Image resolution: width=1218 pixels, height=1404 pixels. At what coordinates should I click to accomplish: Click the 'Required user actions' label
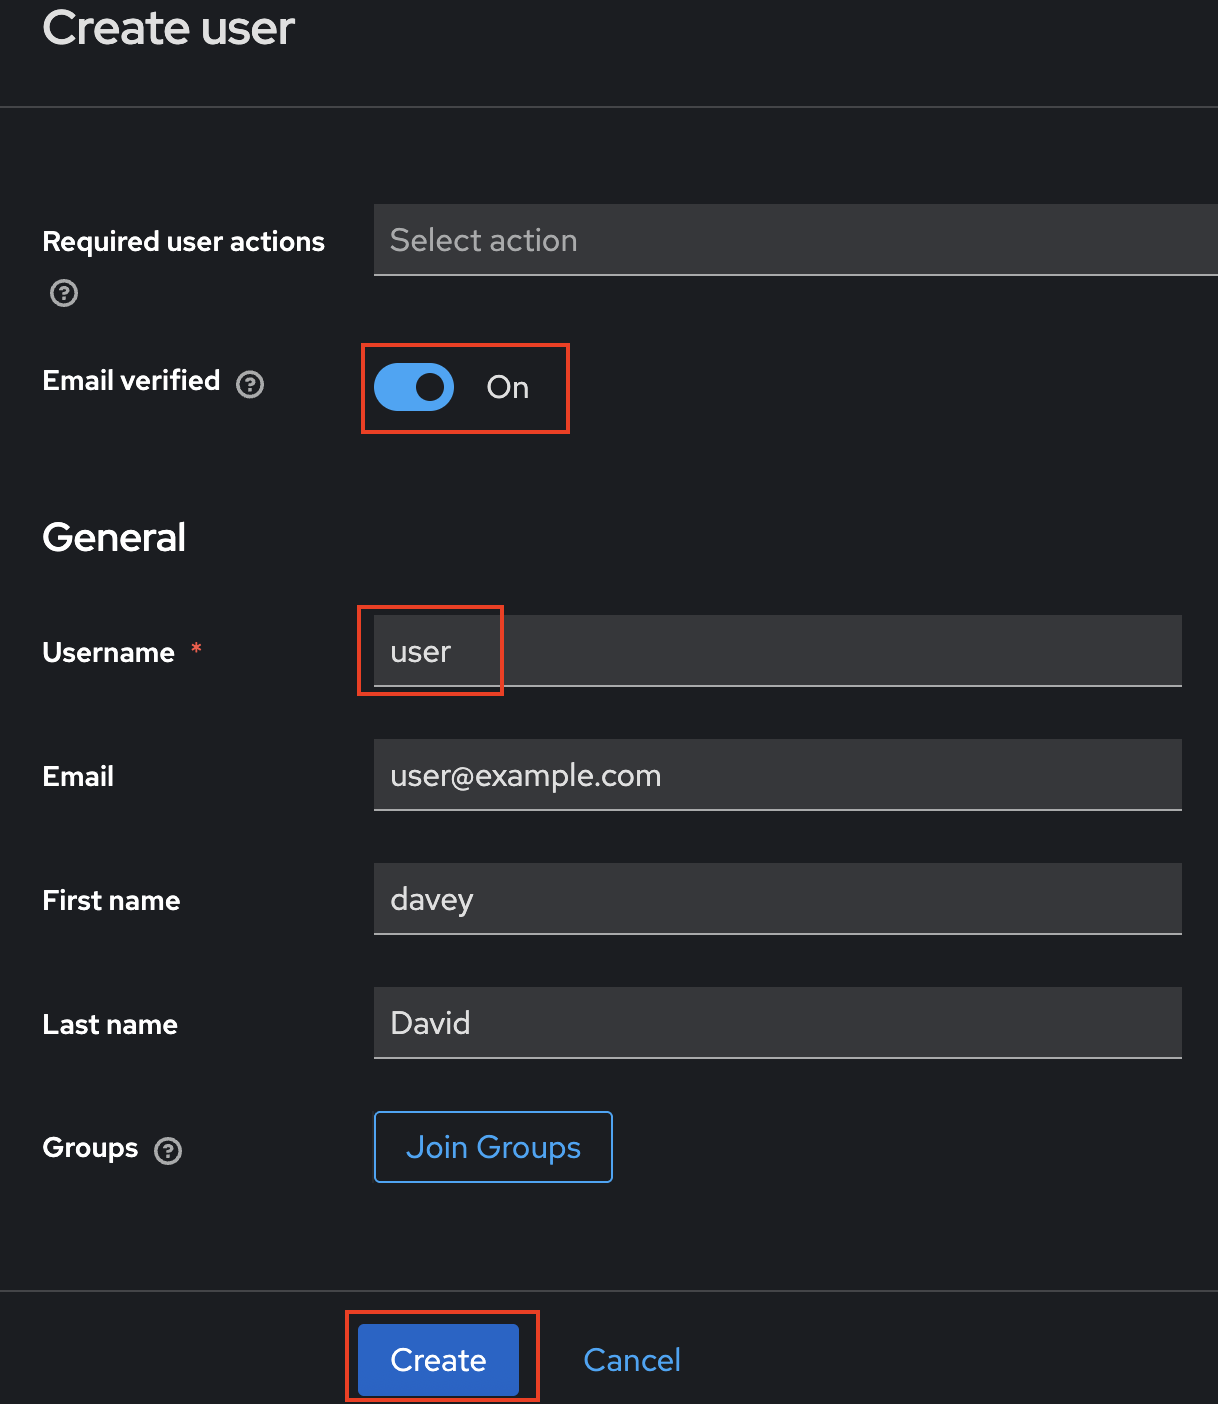click(183, 241)
